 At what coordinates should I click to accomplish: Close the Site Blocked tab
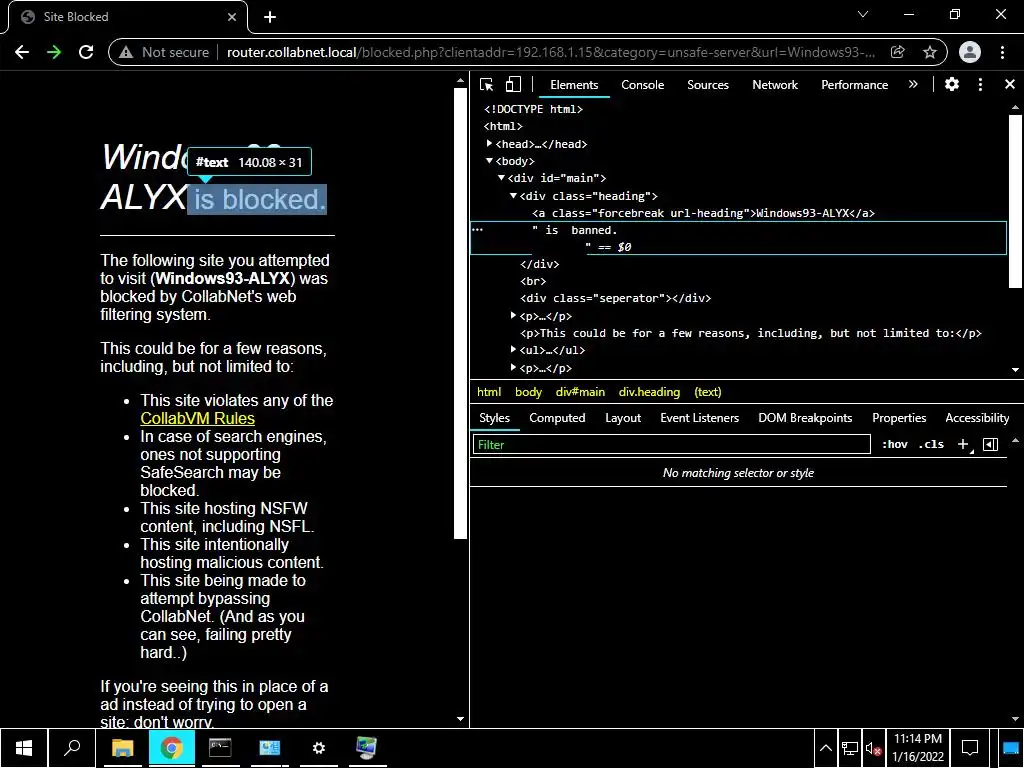click(231, 17)
